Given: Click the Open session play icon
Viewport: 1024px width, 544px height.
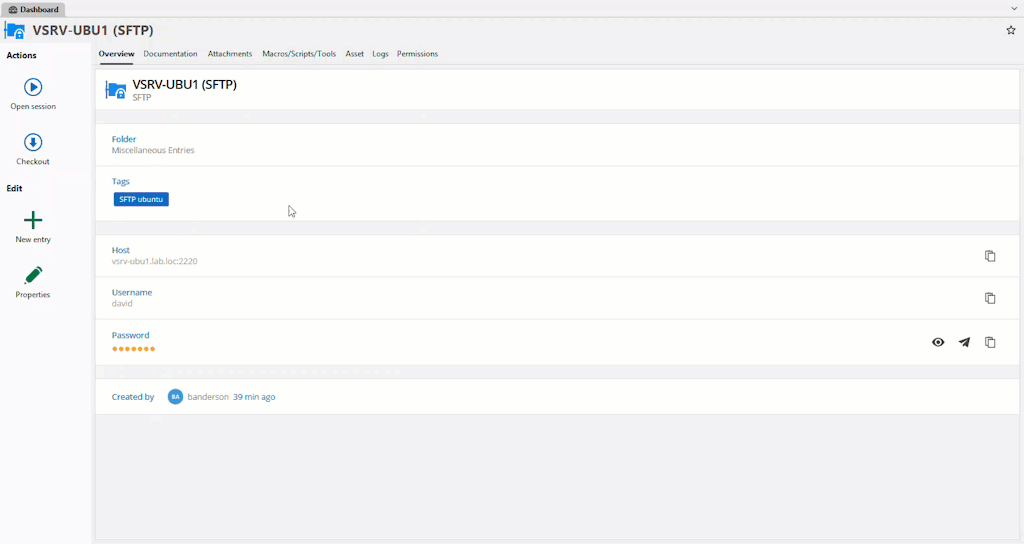Looking at the screenshot, I should point(33,88).
